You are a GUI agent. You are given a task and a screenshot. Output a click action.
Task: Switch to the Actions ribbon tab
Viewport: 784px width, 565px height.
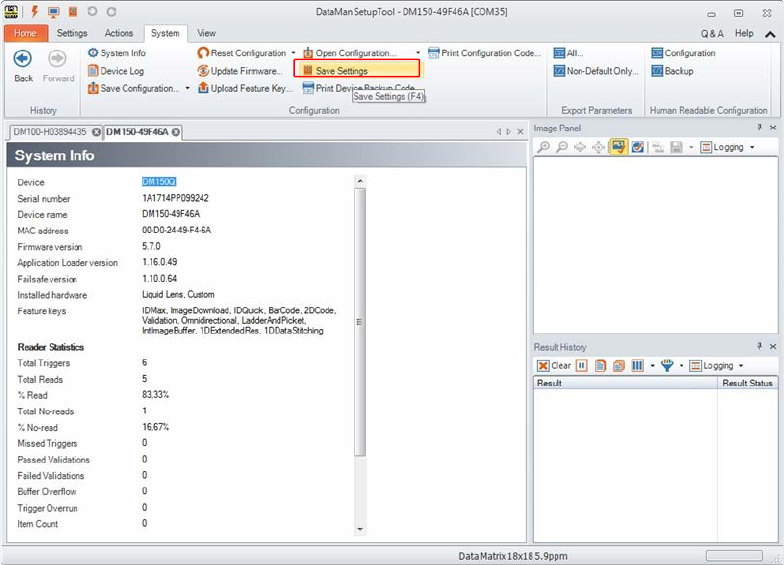[118, 33]
